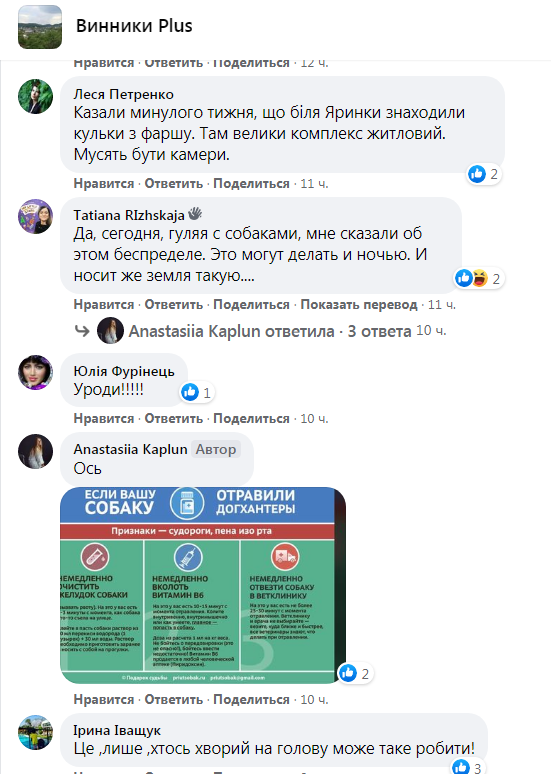Open Леся Петренко profile picture
The image size is (551, 774).
point(36,96)
